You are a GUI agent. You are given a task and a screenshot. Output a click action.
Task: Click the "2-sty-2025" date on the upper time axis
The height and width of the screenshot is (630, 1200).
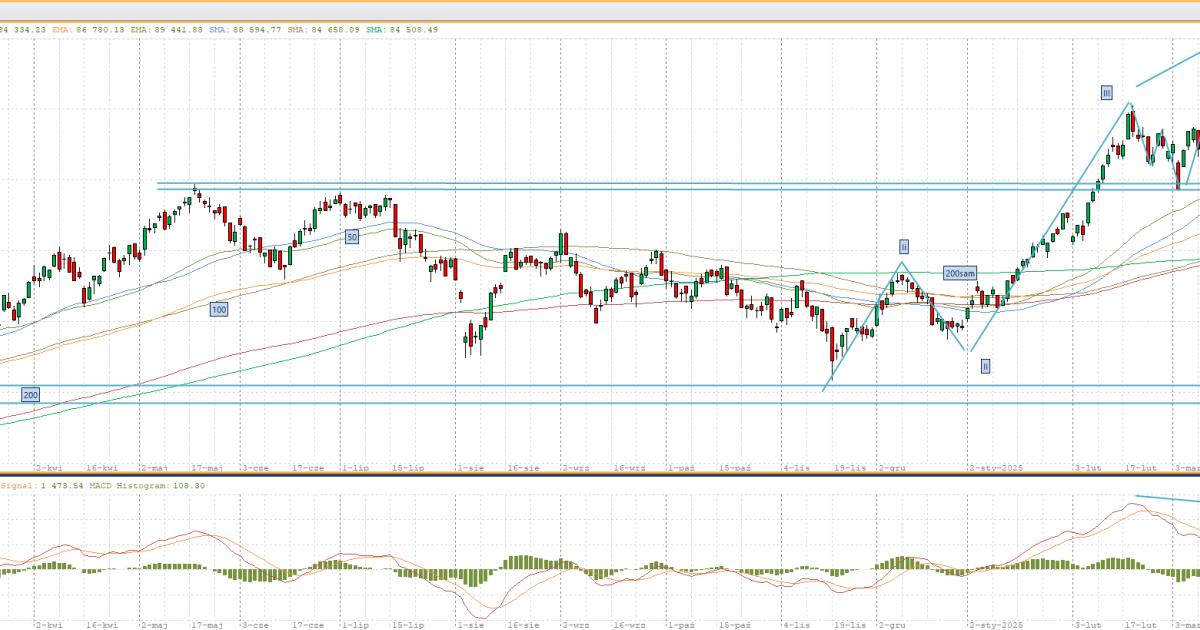pos(994,467)
